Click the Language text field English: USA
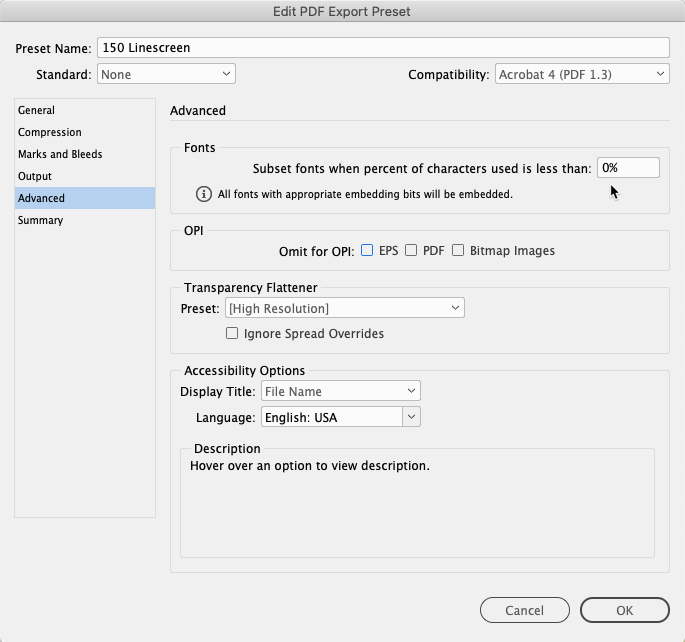The height and width of the screenshot is (642, 685). pos(332,417)
